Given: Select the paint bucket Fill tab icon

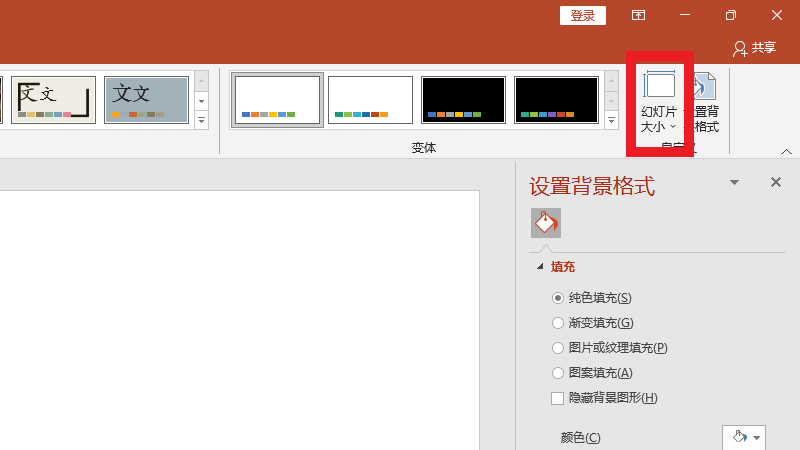Looking at the screenshot, I should point(545,223).
